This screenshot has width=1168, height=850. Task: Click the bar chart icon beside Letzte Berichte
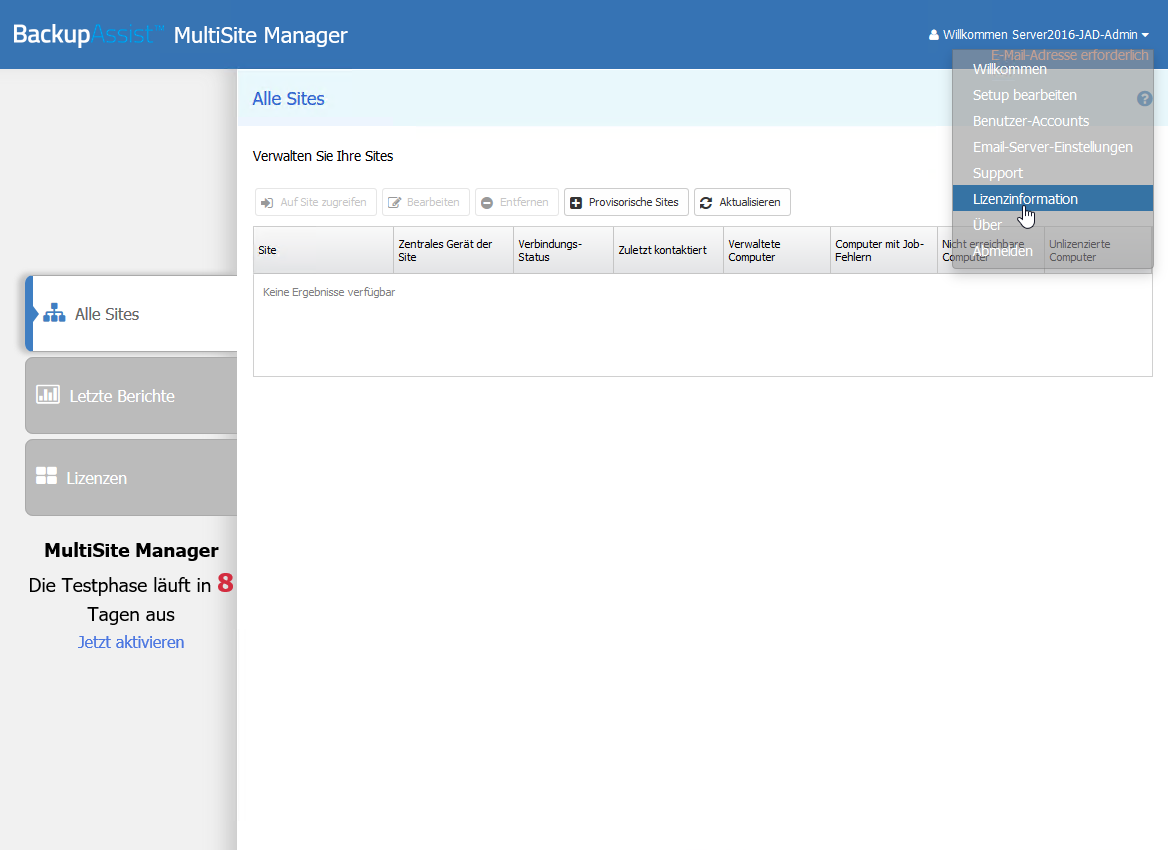[x=48, y=394]
